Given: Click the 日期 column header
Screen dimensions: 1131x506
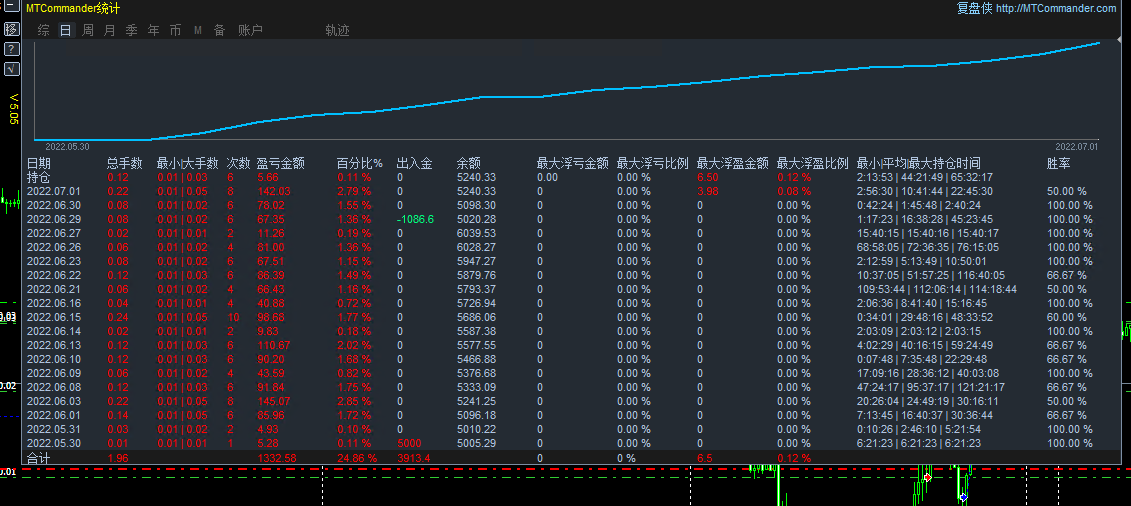Looking at the screenshot, I should (x=39, y=164).
